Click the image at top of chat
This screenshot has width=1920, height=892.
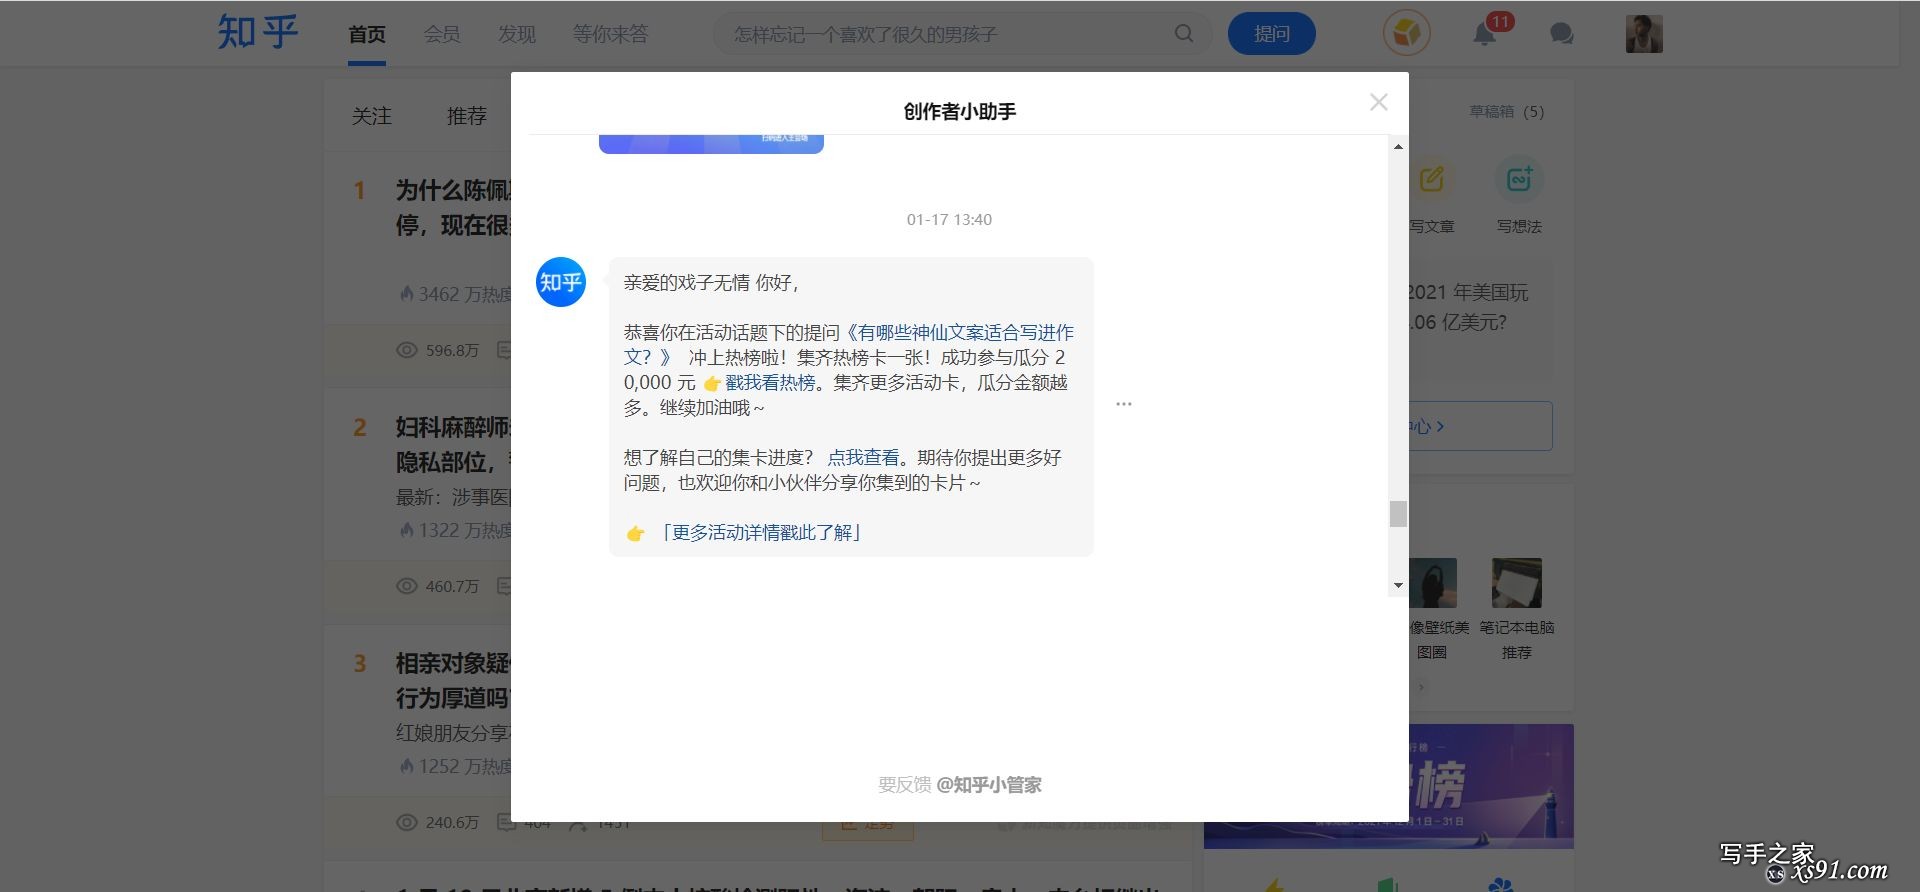711,144
